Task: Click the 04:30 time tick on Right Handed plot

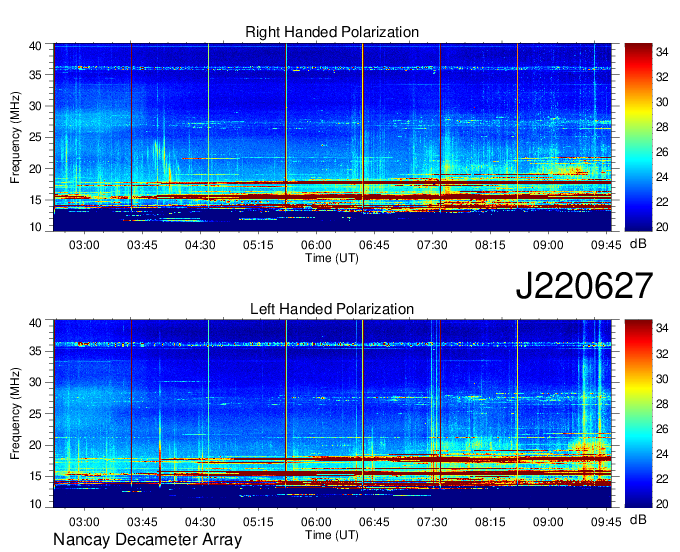Action: [x=200, y=245]
